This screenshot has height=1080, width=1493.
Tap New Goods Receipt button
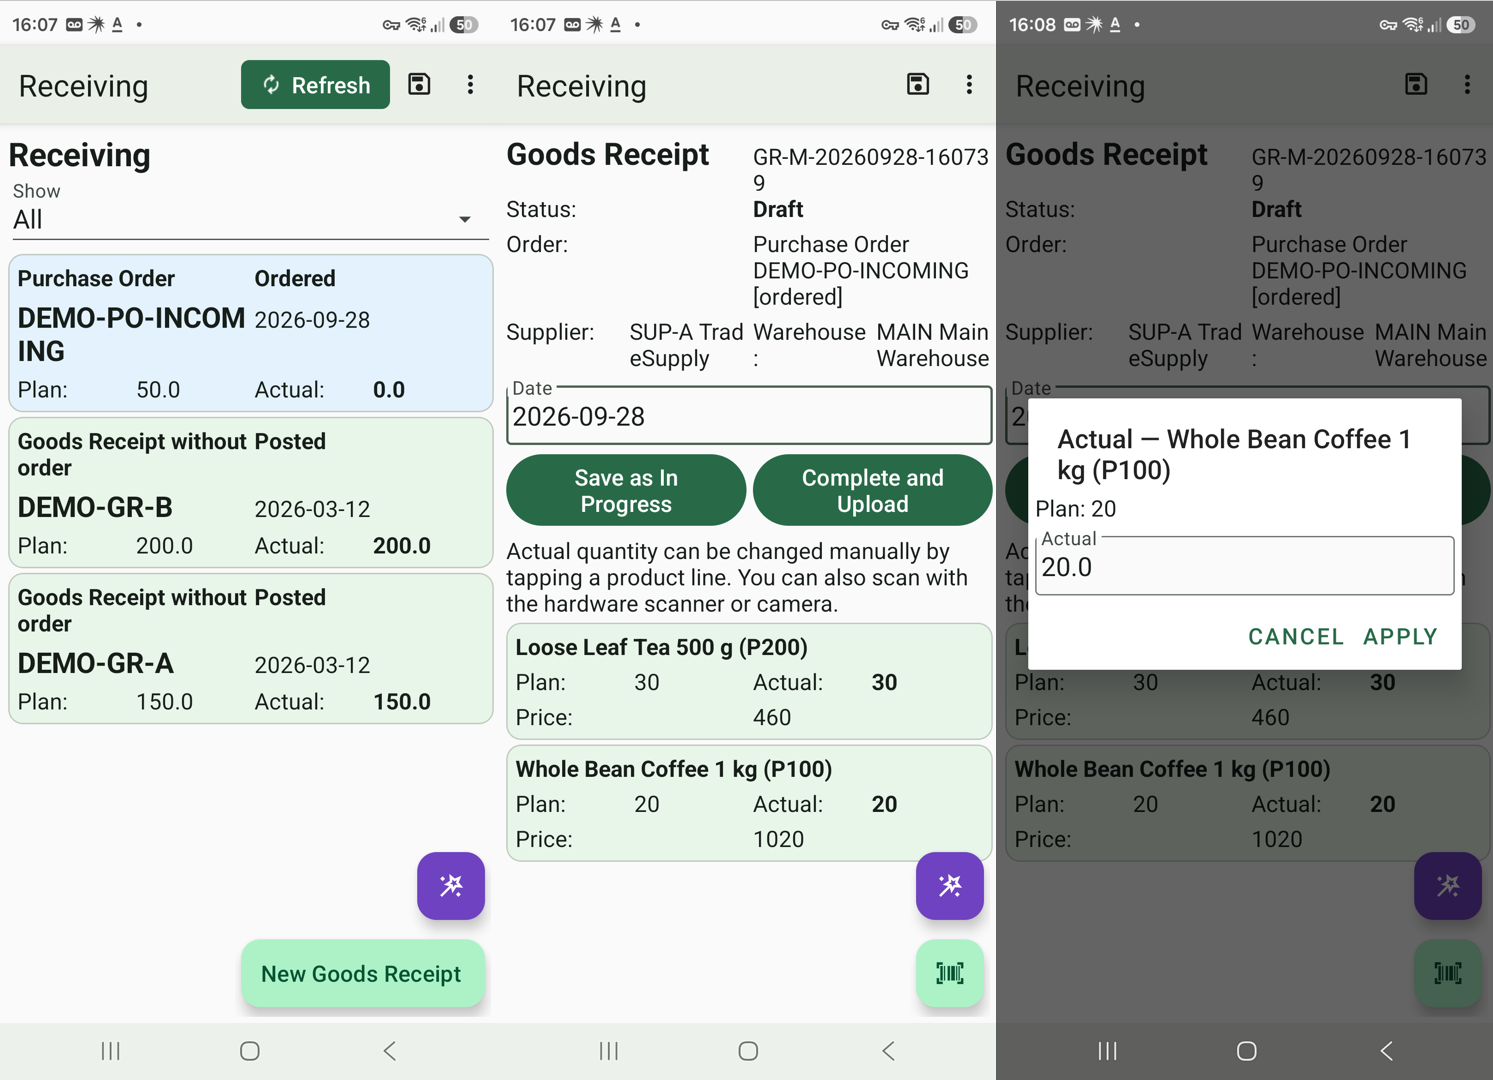click(x=362, y=973)
